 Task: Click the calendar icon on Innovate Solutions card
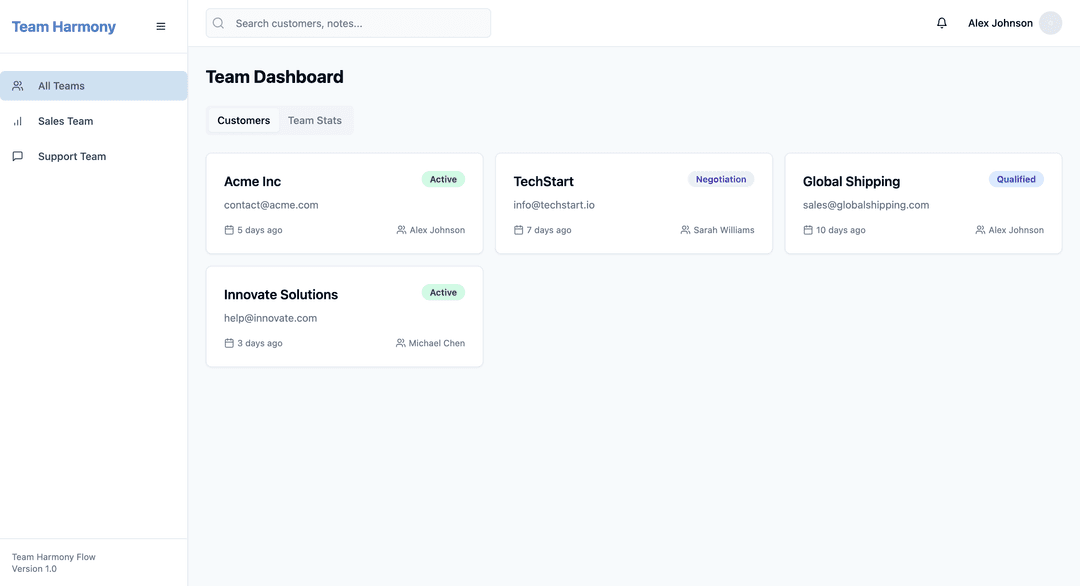[229, 343]
